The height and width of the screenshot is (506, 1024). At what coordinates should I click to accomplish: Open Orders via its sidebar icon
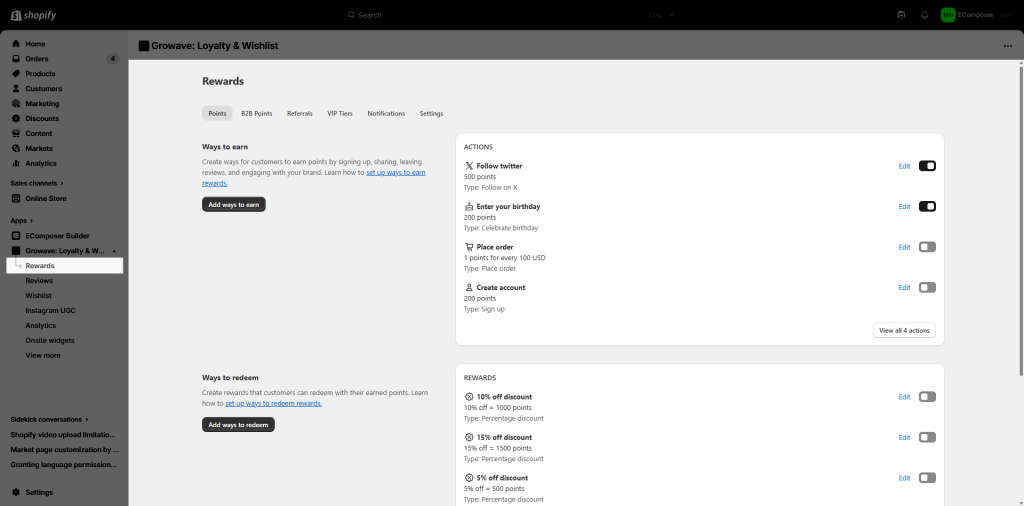pyautogui.click(x=16, y=59)
